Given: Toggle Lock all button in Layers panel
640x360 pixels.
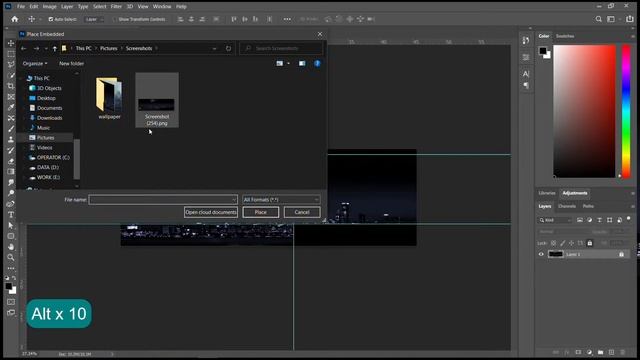Looking at the screenshot, I should point(589,243).
